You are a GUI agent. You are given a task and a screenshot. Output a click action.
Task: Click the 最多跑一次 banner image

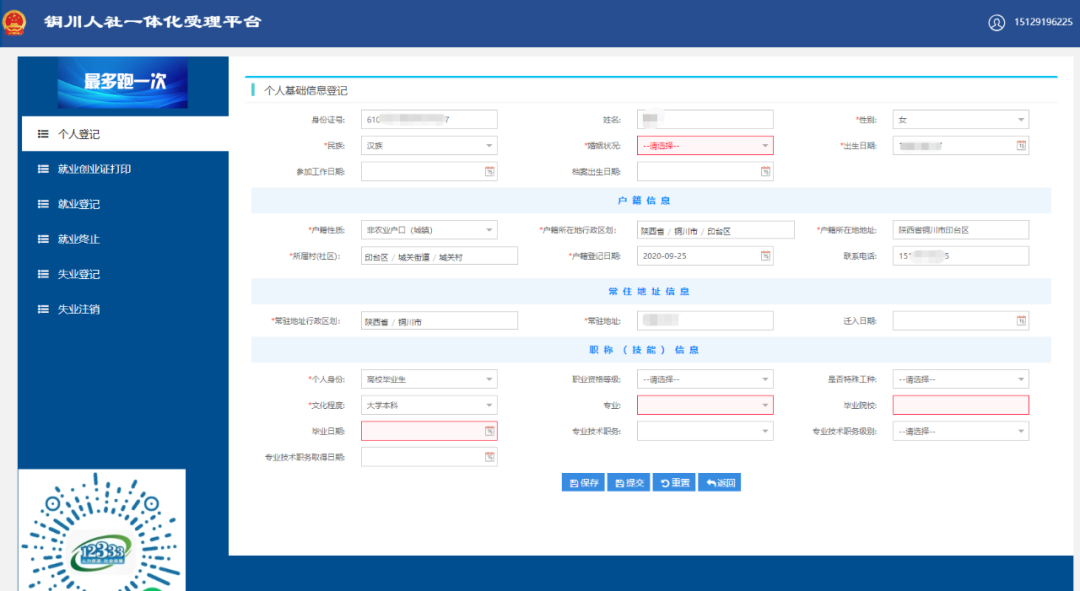click(124, 82)
